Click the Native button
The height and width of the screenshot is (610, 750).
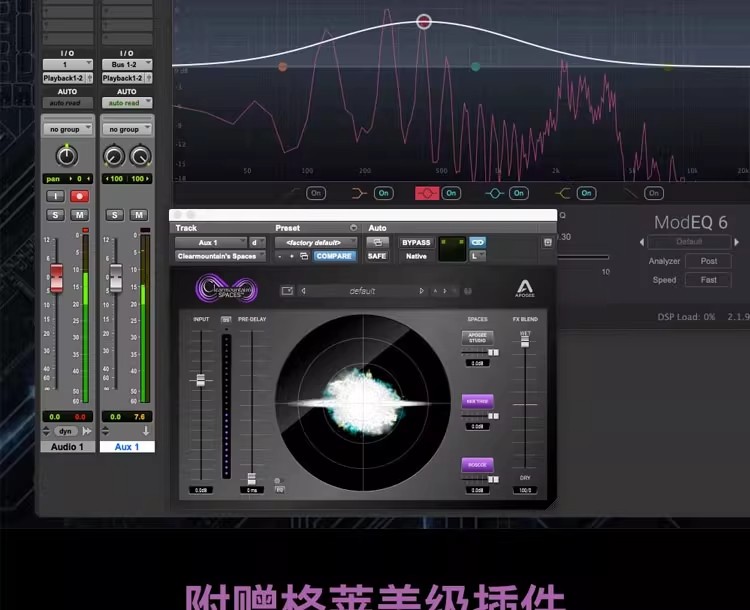(x=416, y=256)
